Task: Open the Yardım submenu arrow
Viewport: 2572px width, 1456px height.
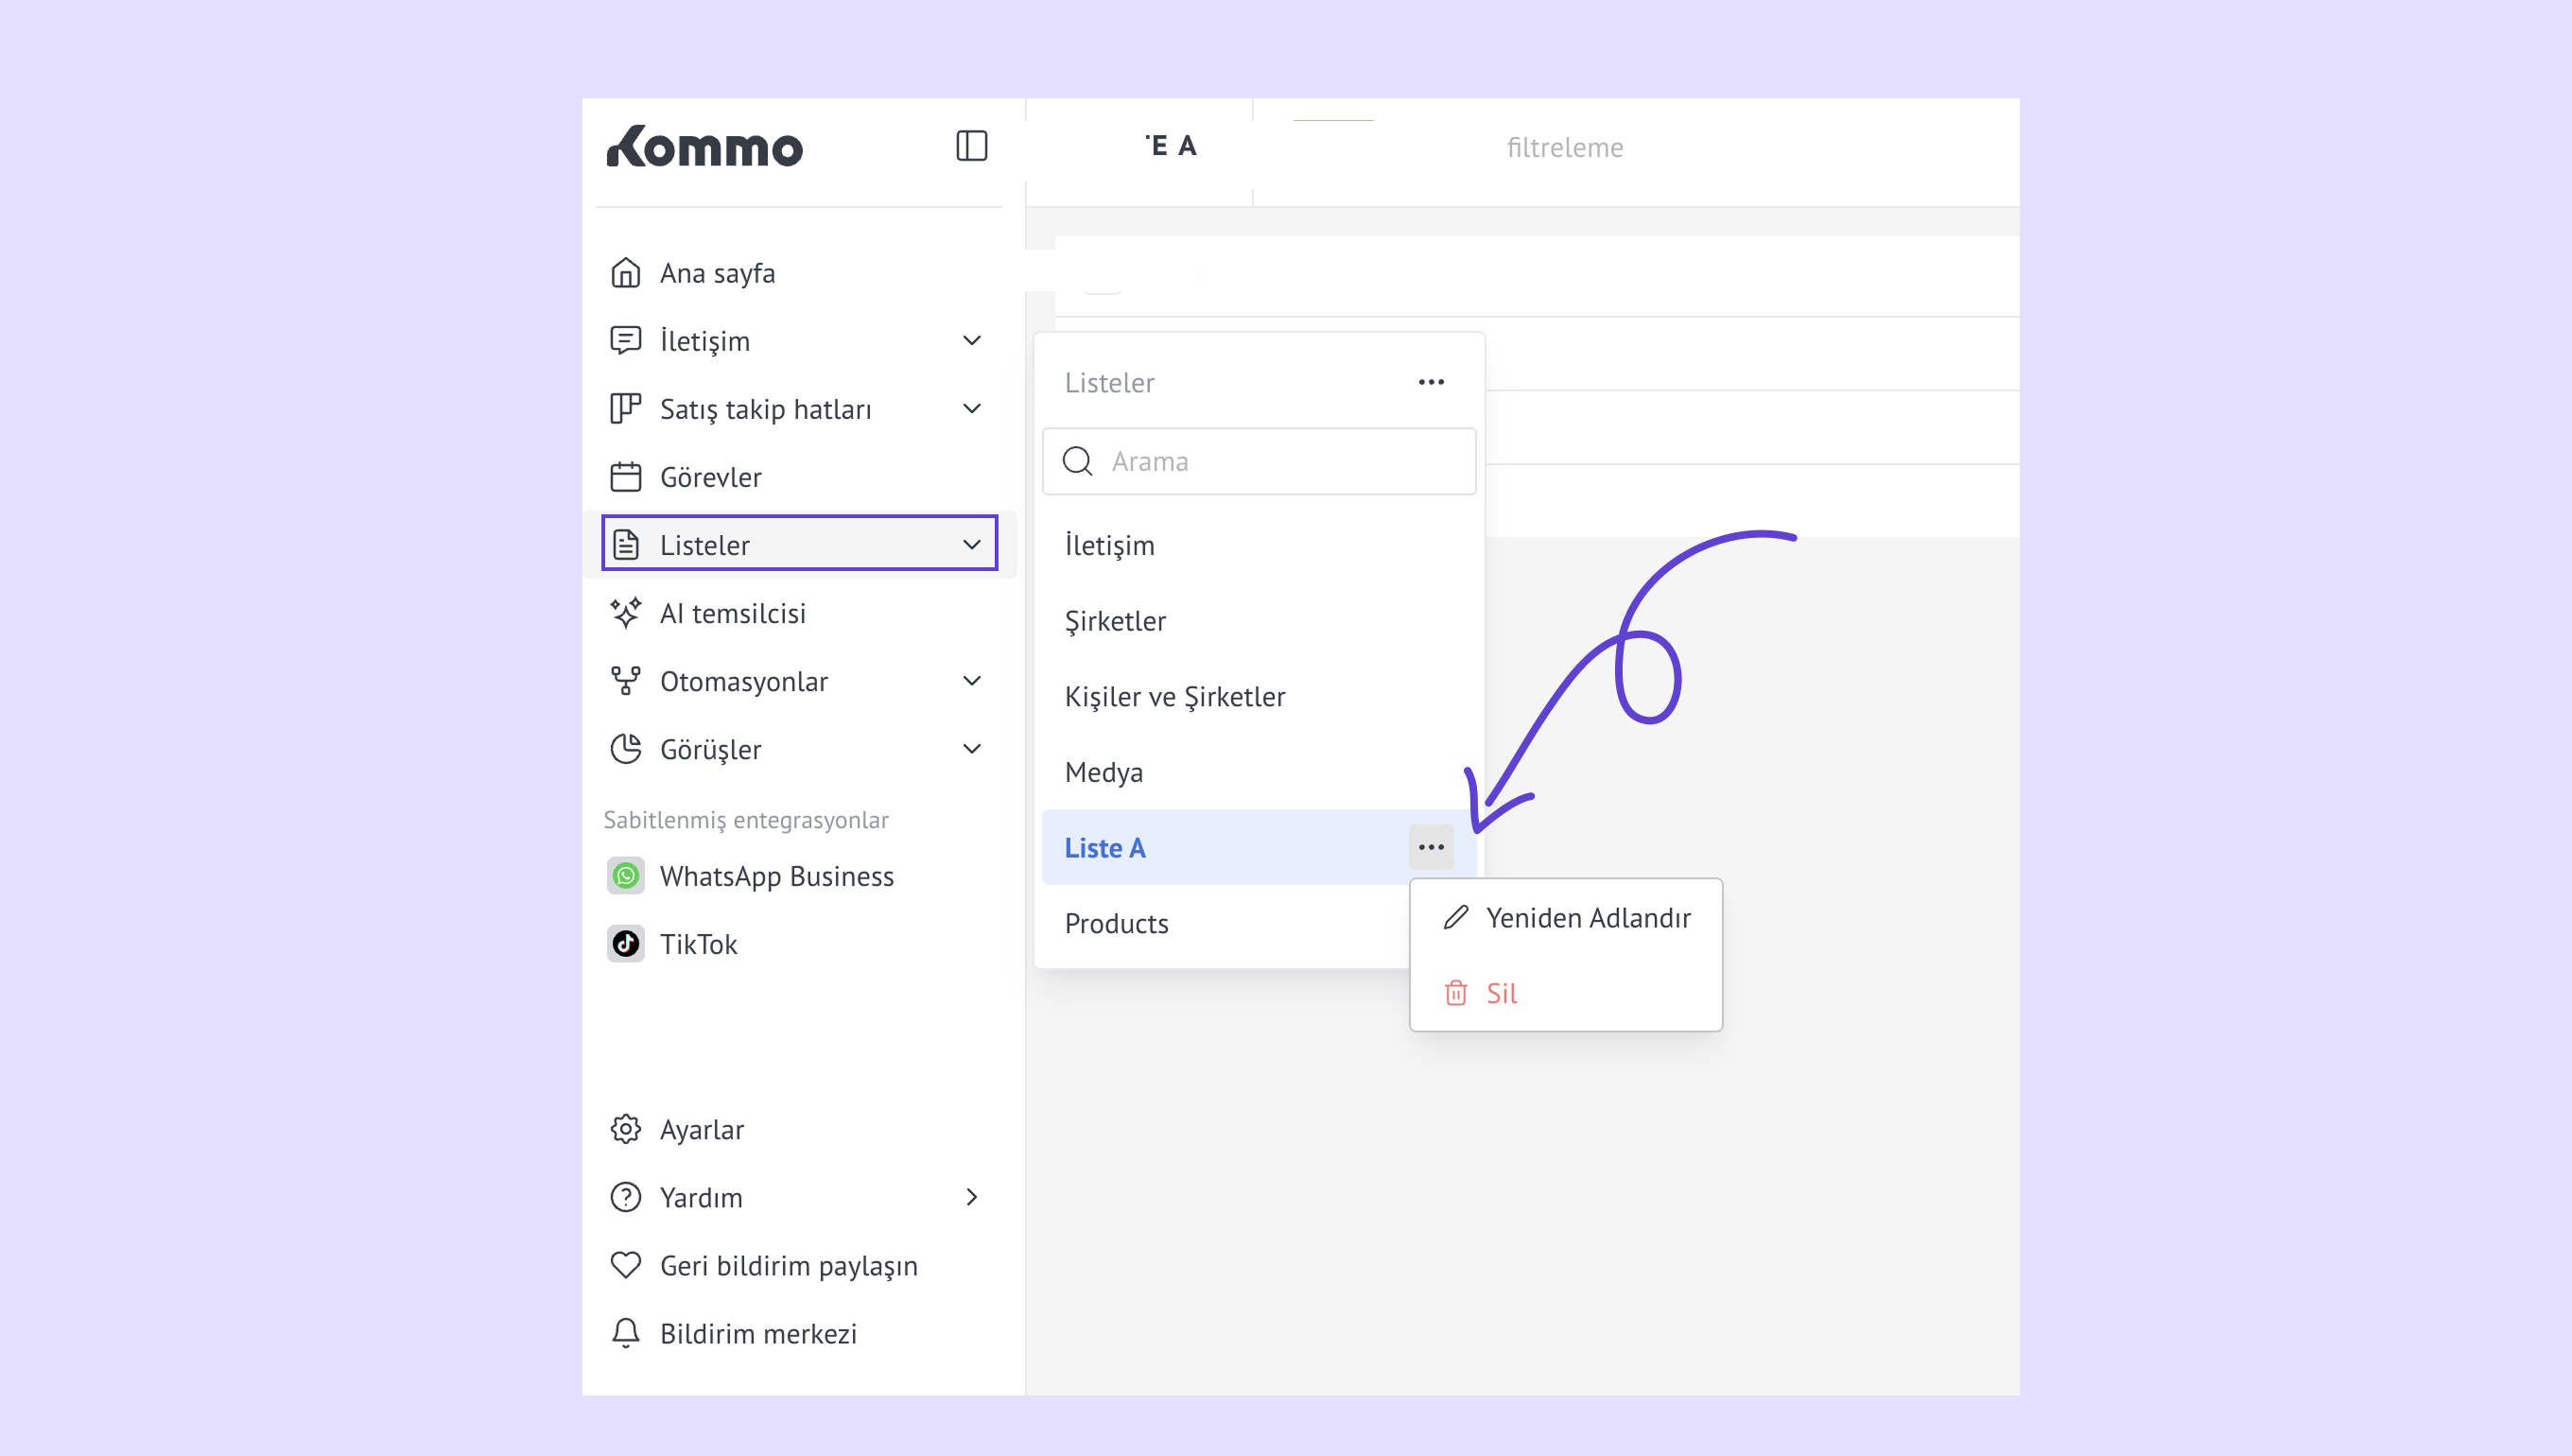Action: pyautogui.click(x=971, y=1197)
